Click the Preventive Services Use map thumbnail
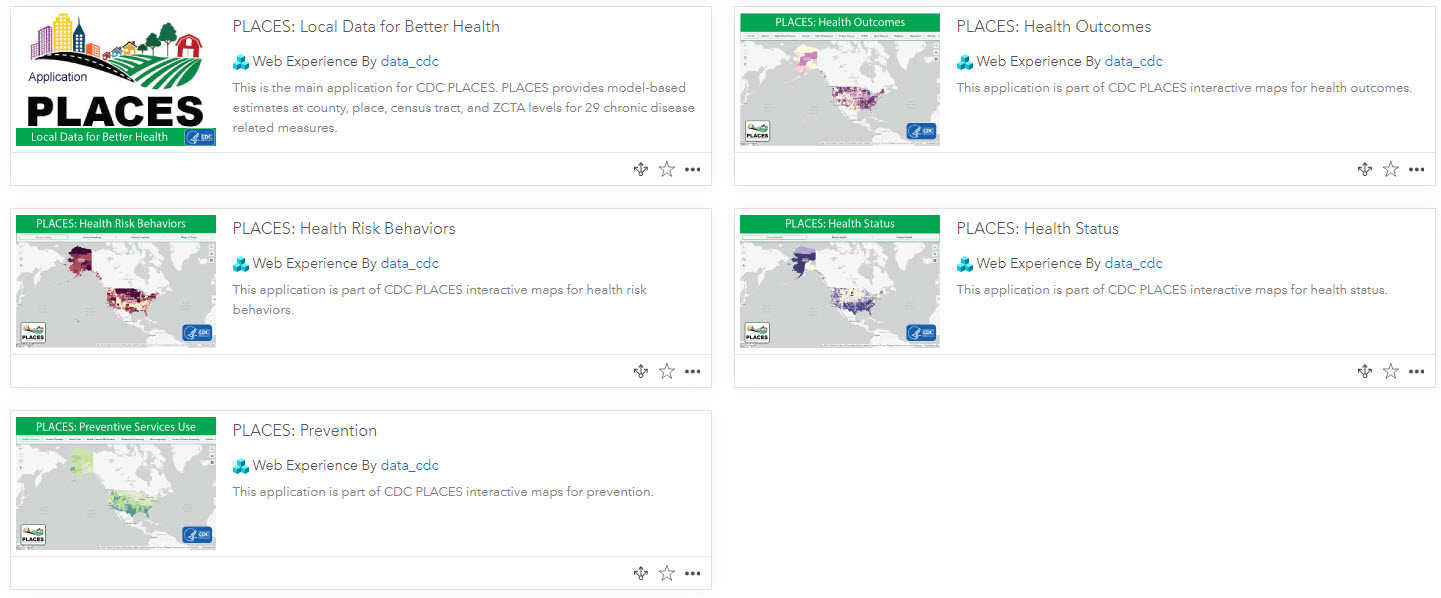The height and width of the screenshot is (598, 1441). pyautogui.click(x=116, y=484)
